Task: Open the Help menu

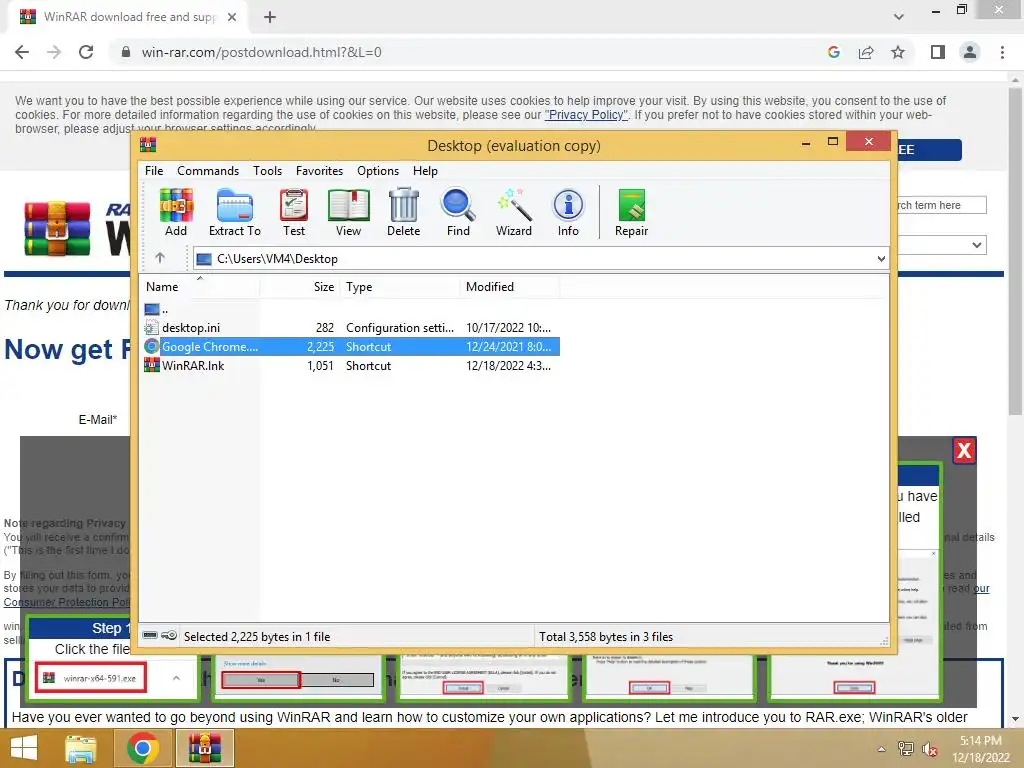Action: [x=425, y=170]
